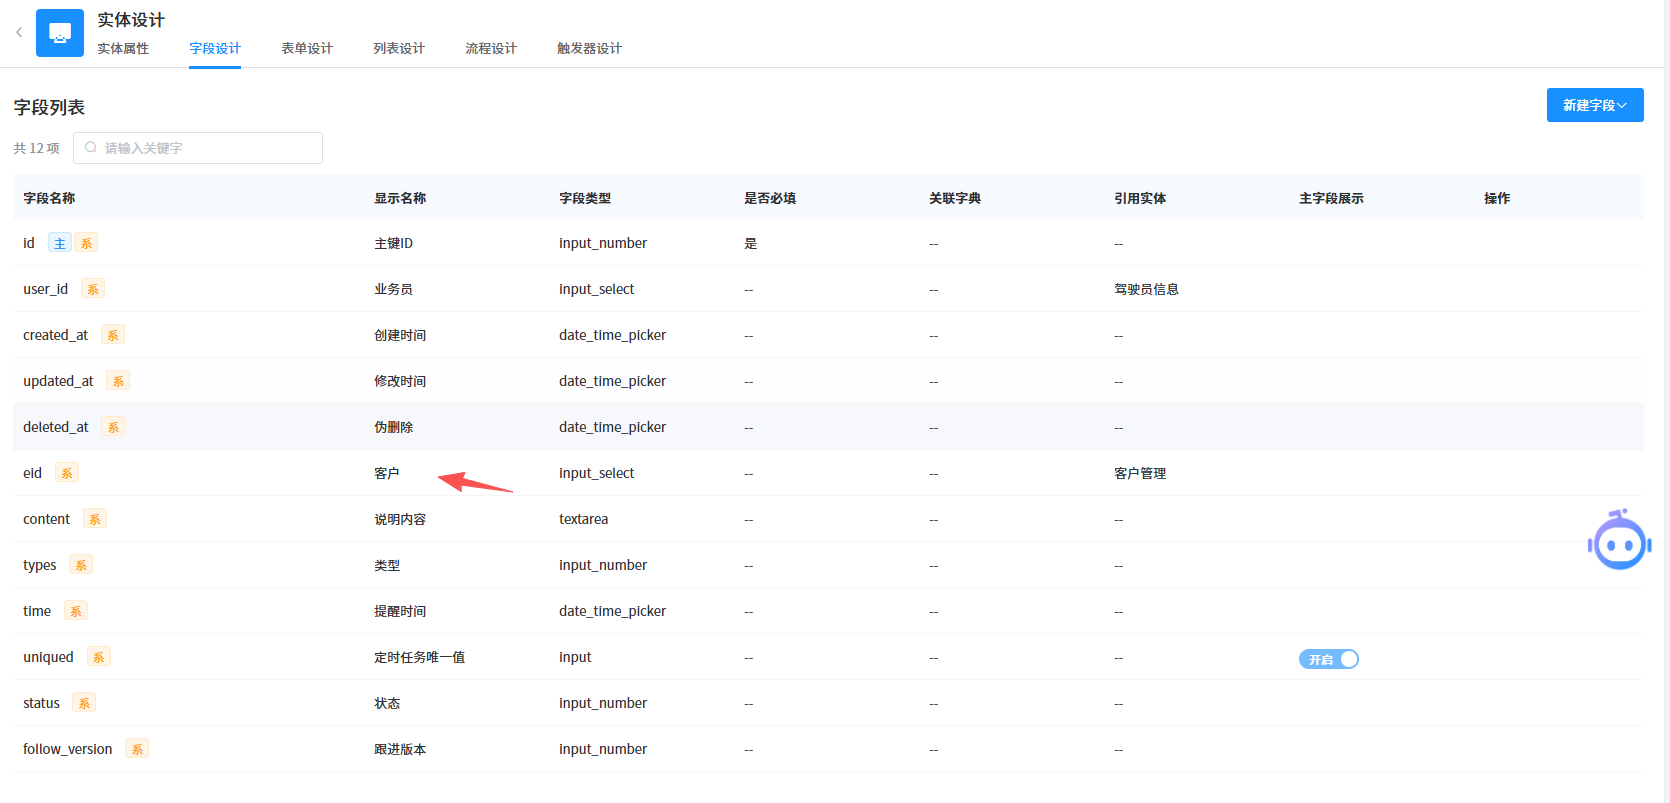Image resolution: width=1670 pixels, height=803 pixels.
Task: Switch to the 表单设计 tab
Action: [x=307, y=48]
